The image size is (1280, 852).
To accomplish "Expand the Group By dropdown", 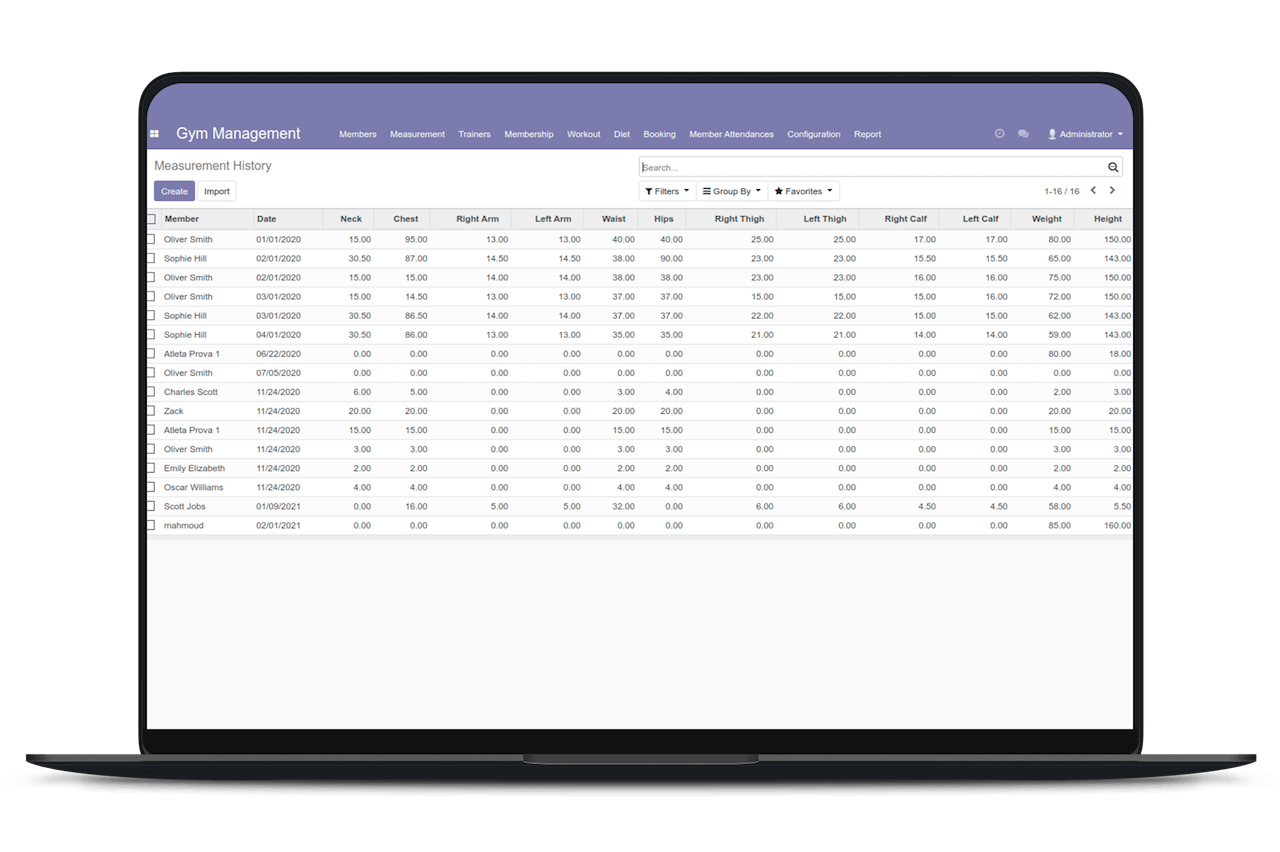I will tap(732, 191).
